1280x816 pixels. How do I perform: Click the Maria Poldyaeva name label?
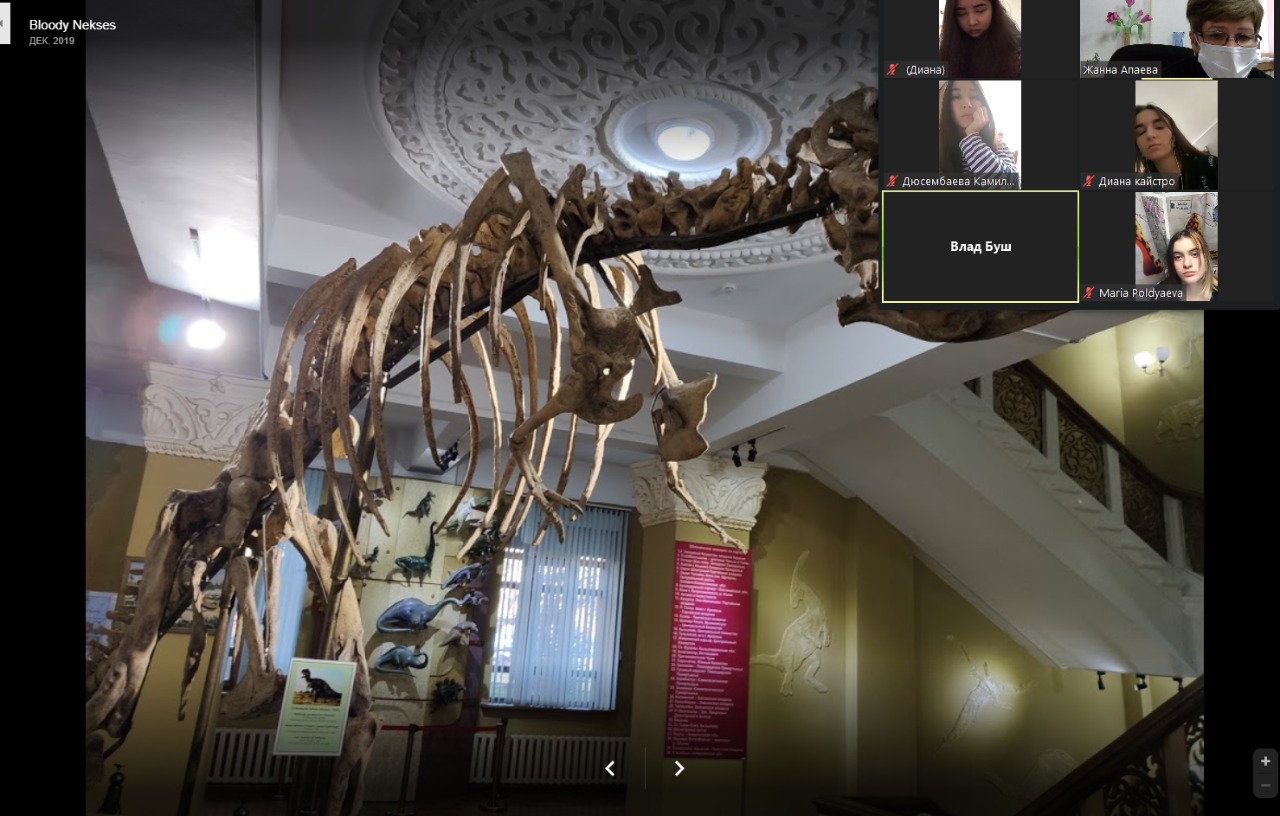click(1140, 293)
